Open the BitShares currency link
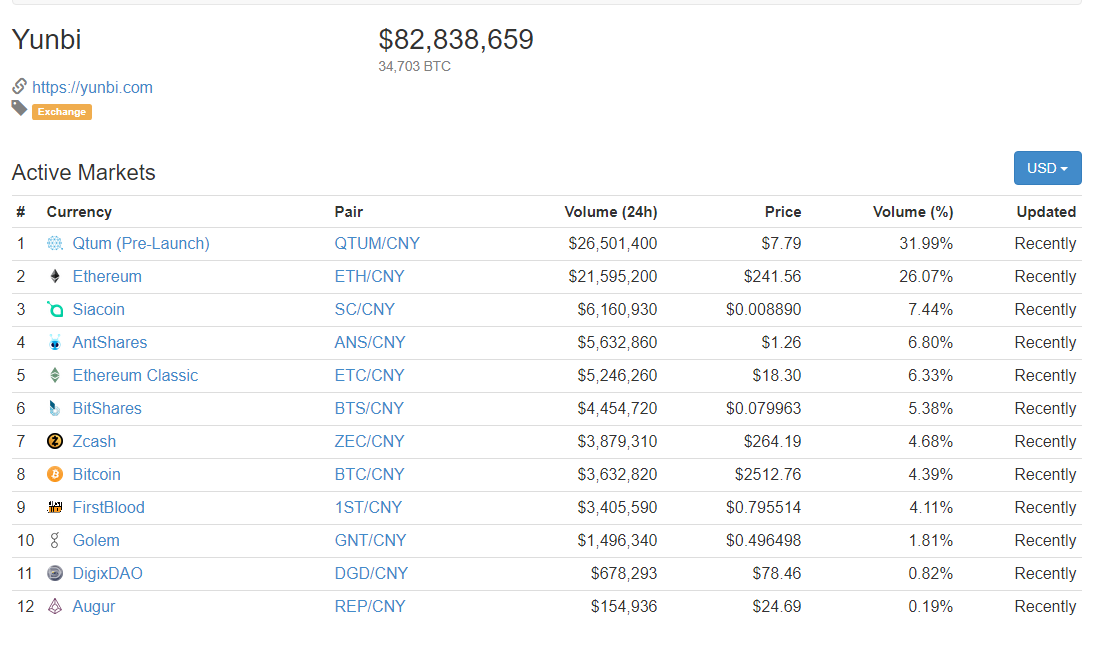Viewport: 1111px width, 647px height. [107, 408]
